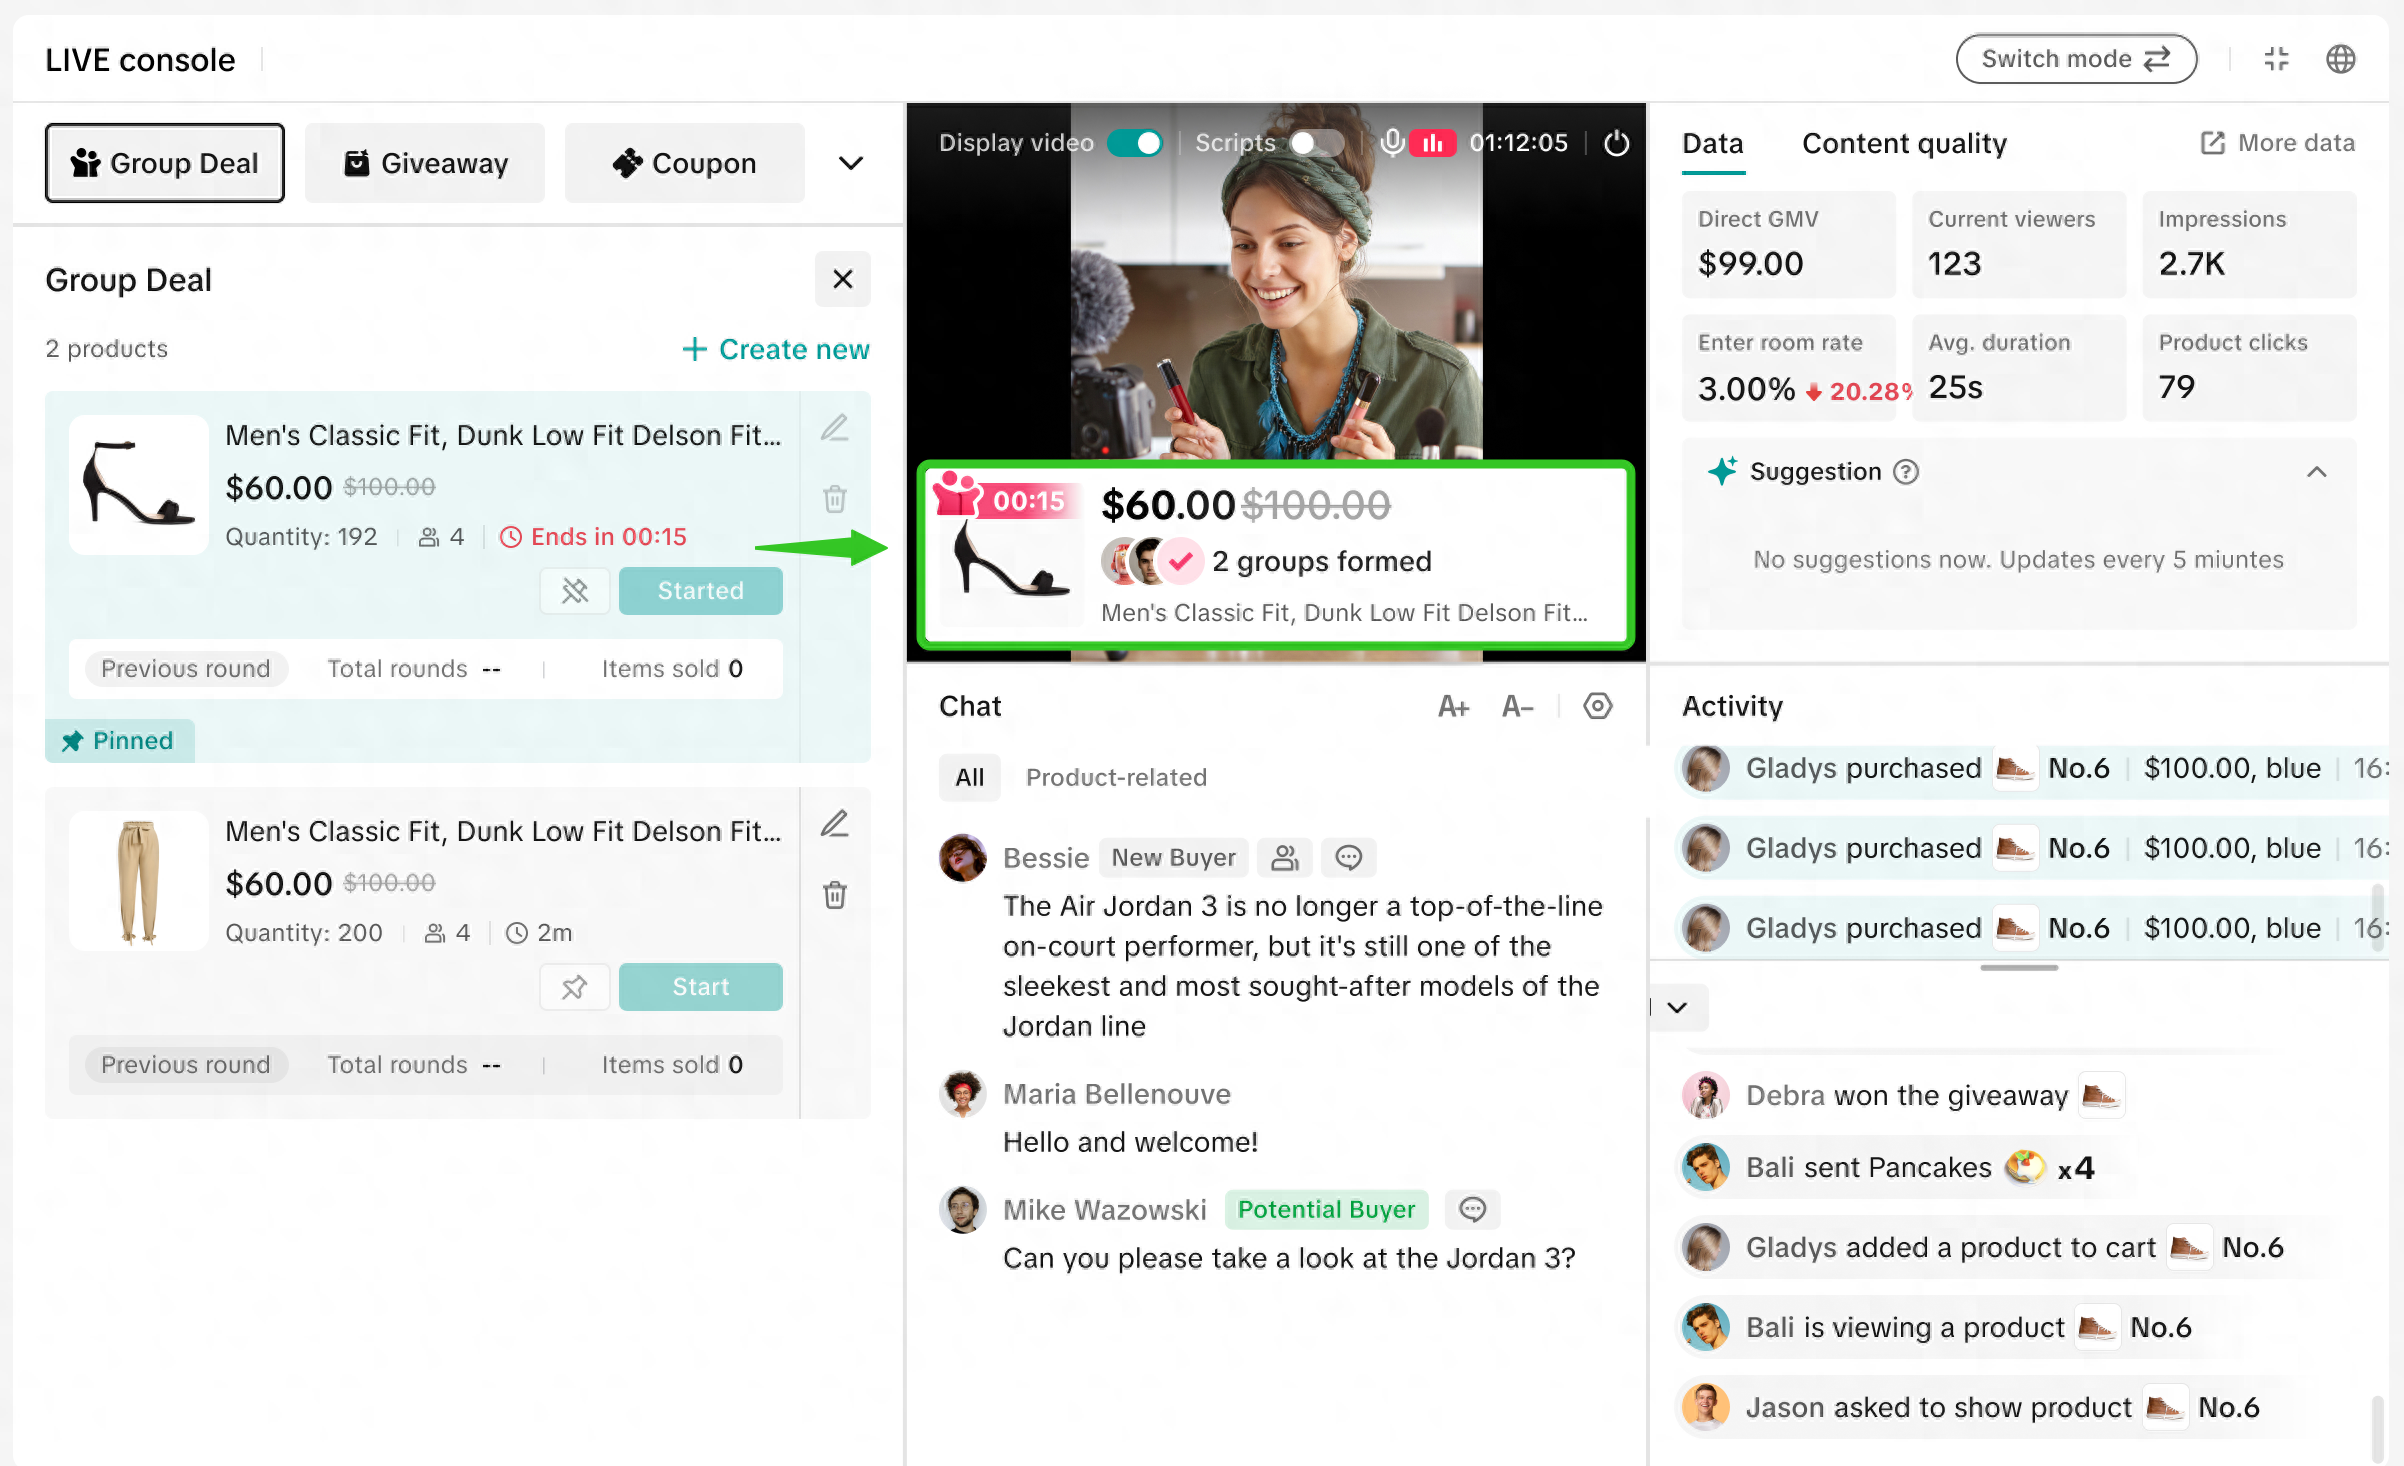Edit the first group deal with pencil icon
The height and width of the screenshot is (1466, 2404).
tap(835, 428)
